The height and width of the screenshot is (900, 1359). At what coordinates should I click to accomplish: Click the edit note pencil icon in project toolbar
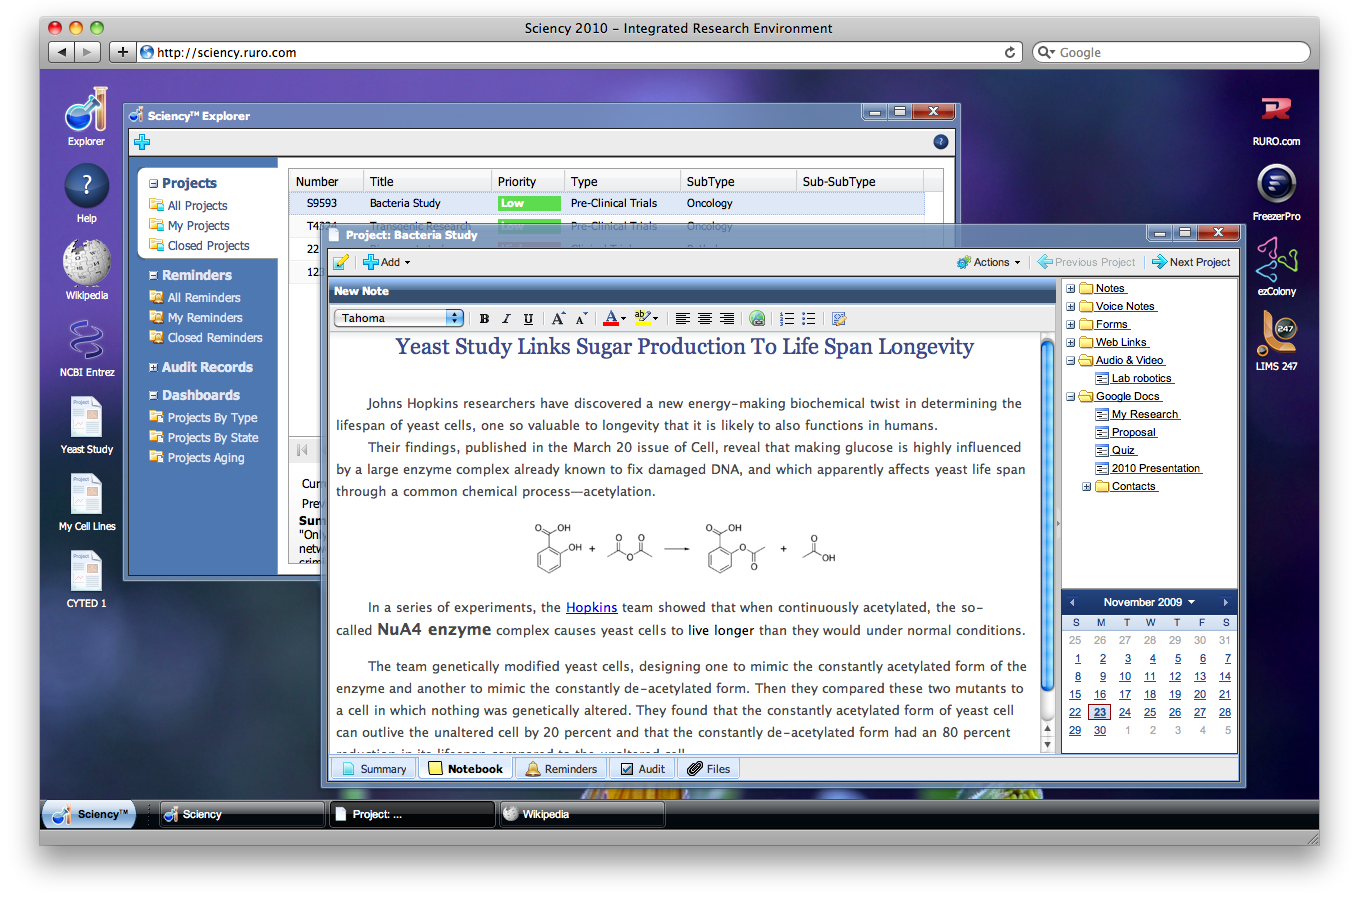[x=341, y=262]
